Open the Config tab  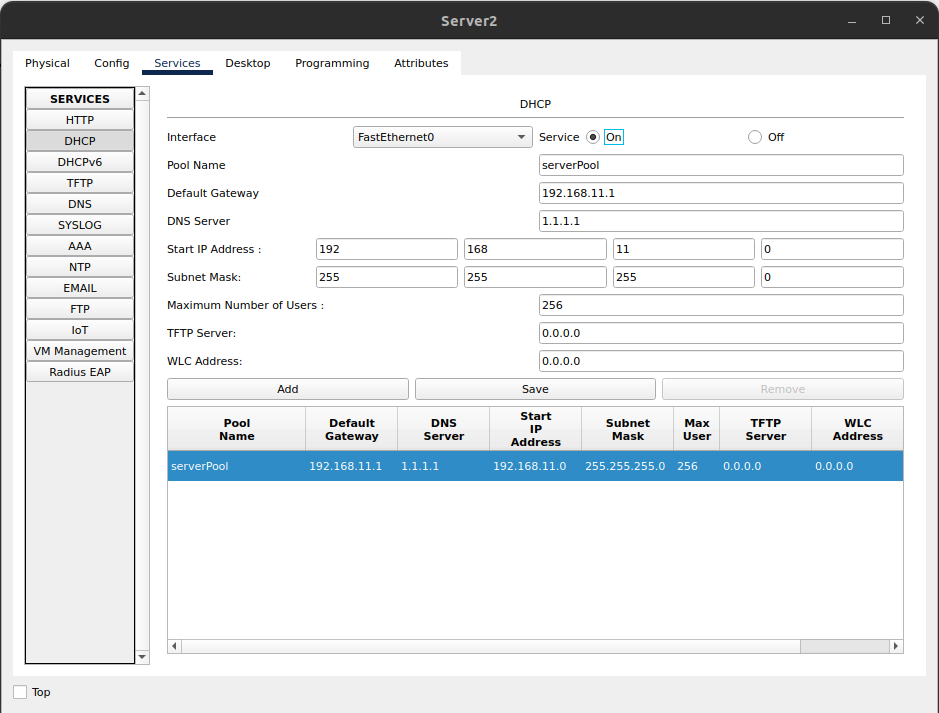coord(111,63)
